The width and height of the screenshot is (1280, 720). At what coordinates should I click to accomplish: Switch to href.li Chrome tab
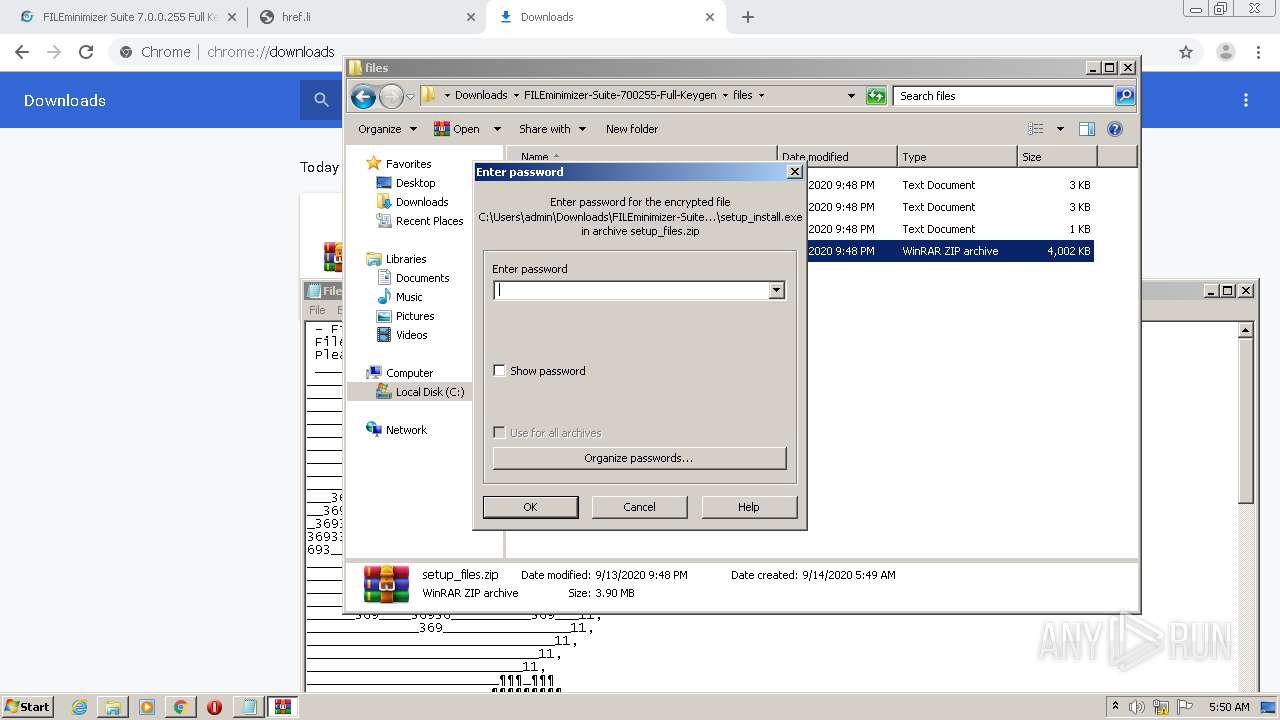(366, 17)
